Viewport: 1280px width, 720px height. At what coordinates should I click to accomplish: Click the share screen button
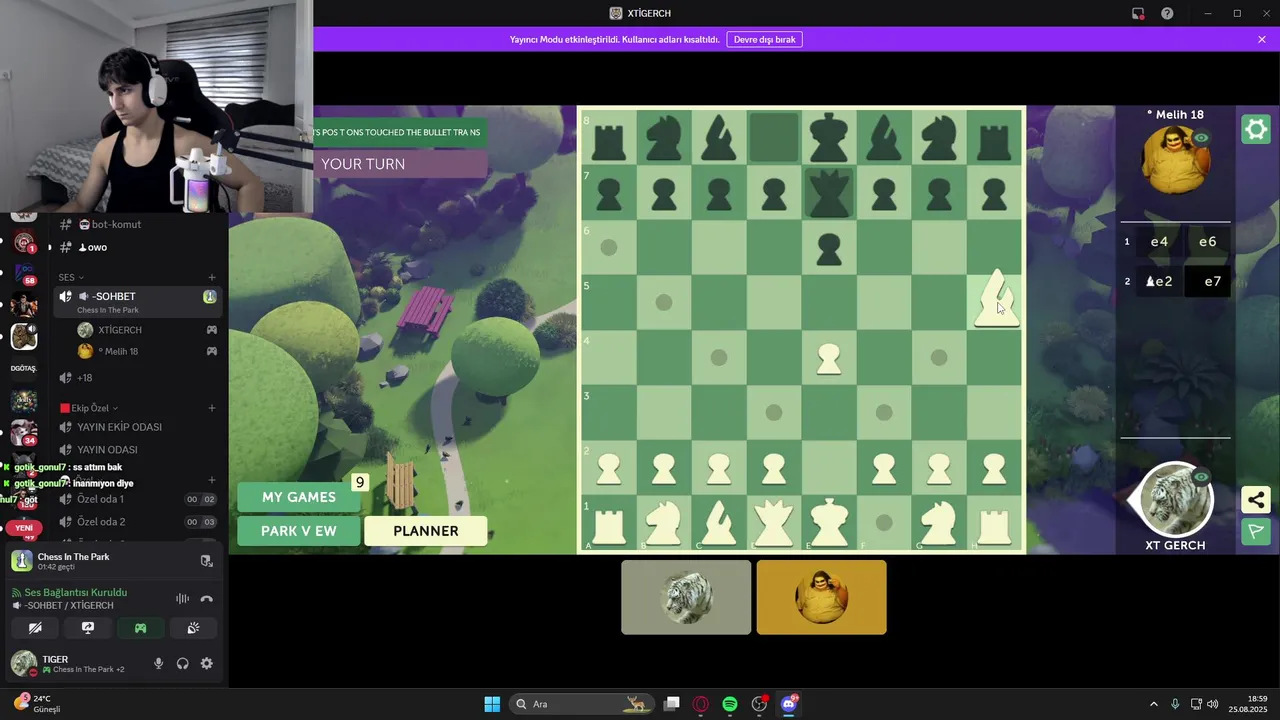point(88,628)
